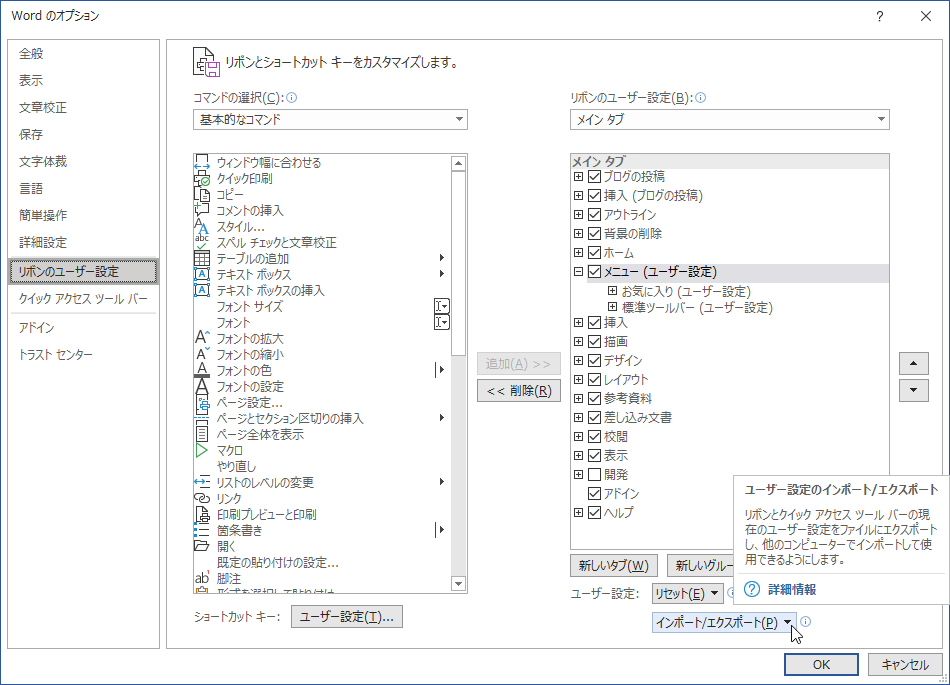
Task: Toggle the 開発 tab checkbox
Action: click(x=594, y=473)
